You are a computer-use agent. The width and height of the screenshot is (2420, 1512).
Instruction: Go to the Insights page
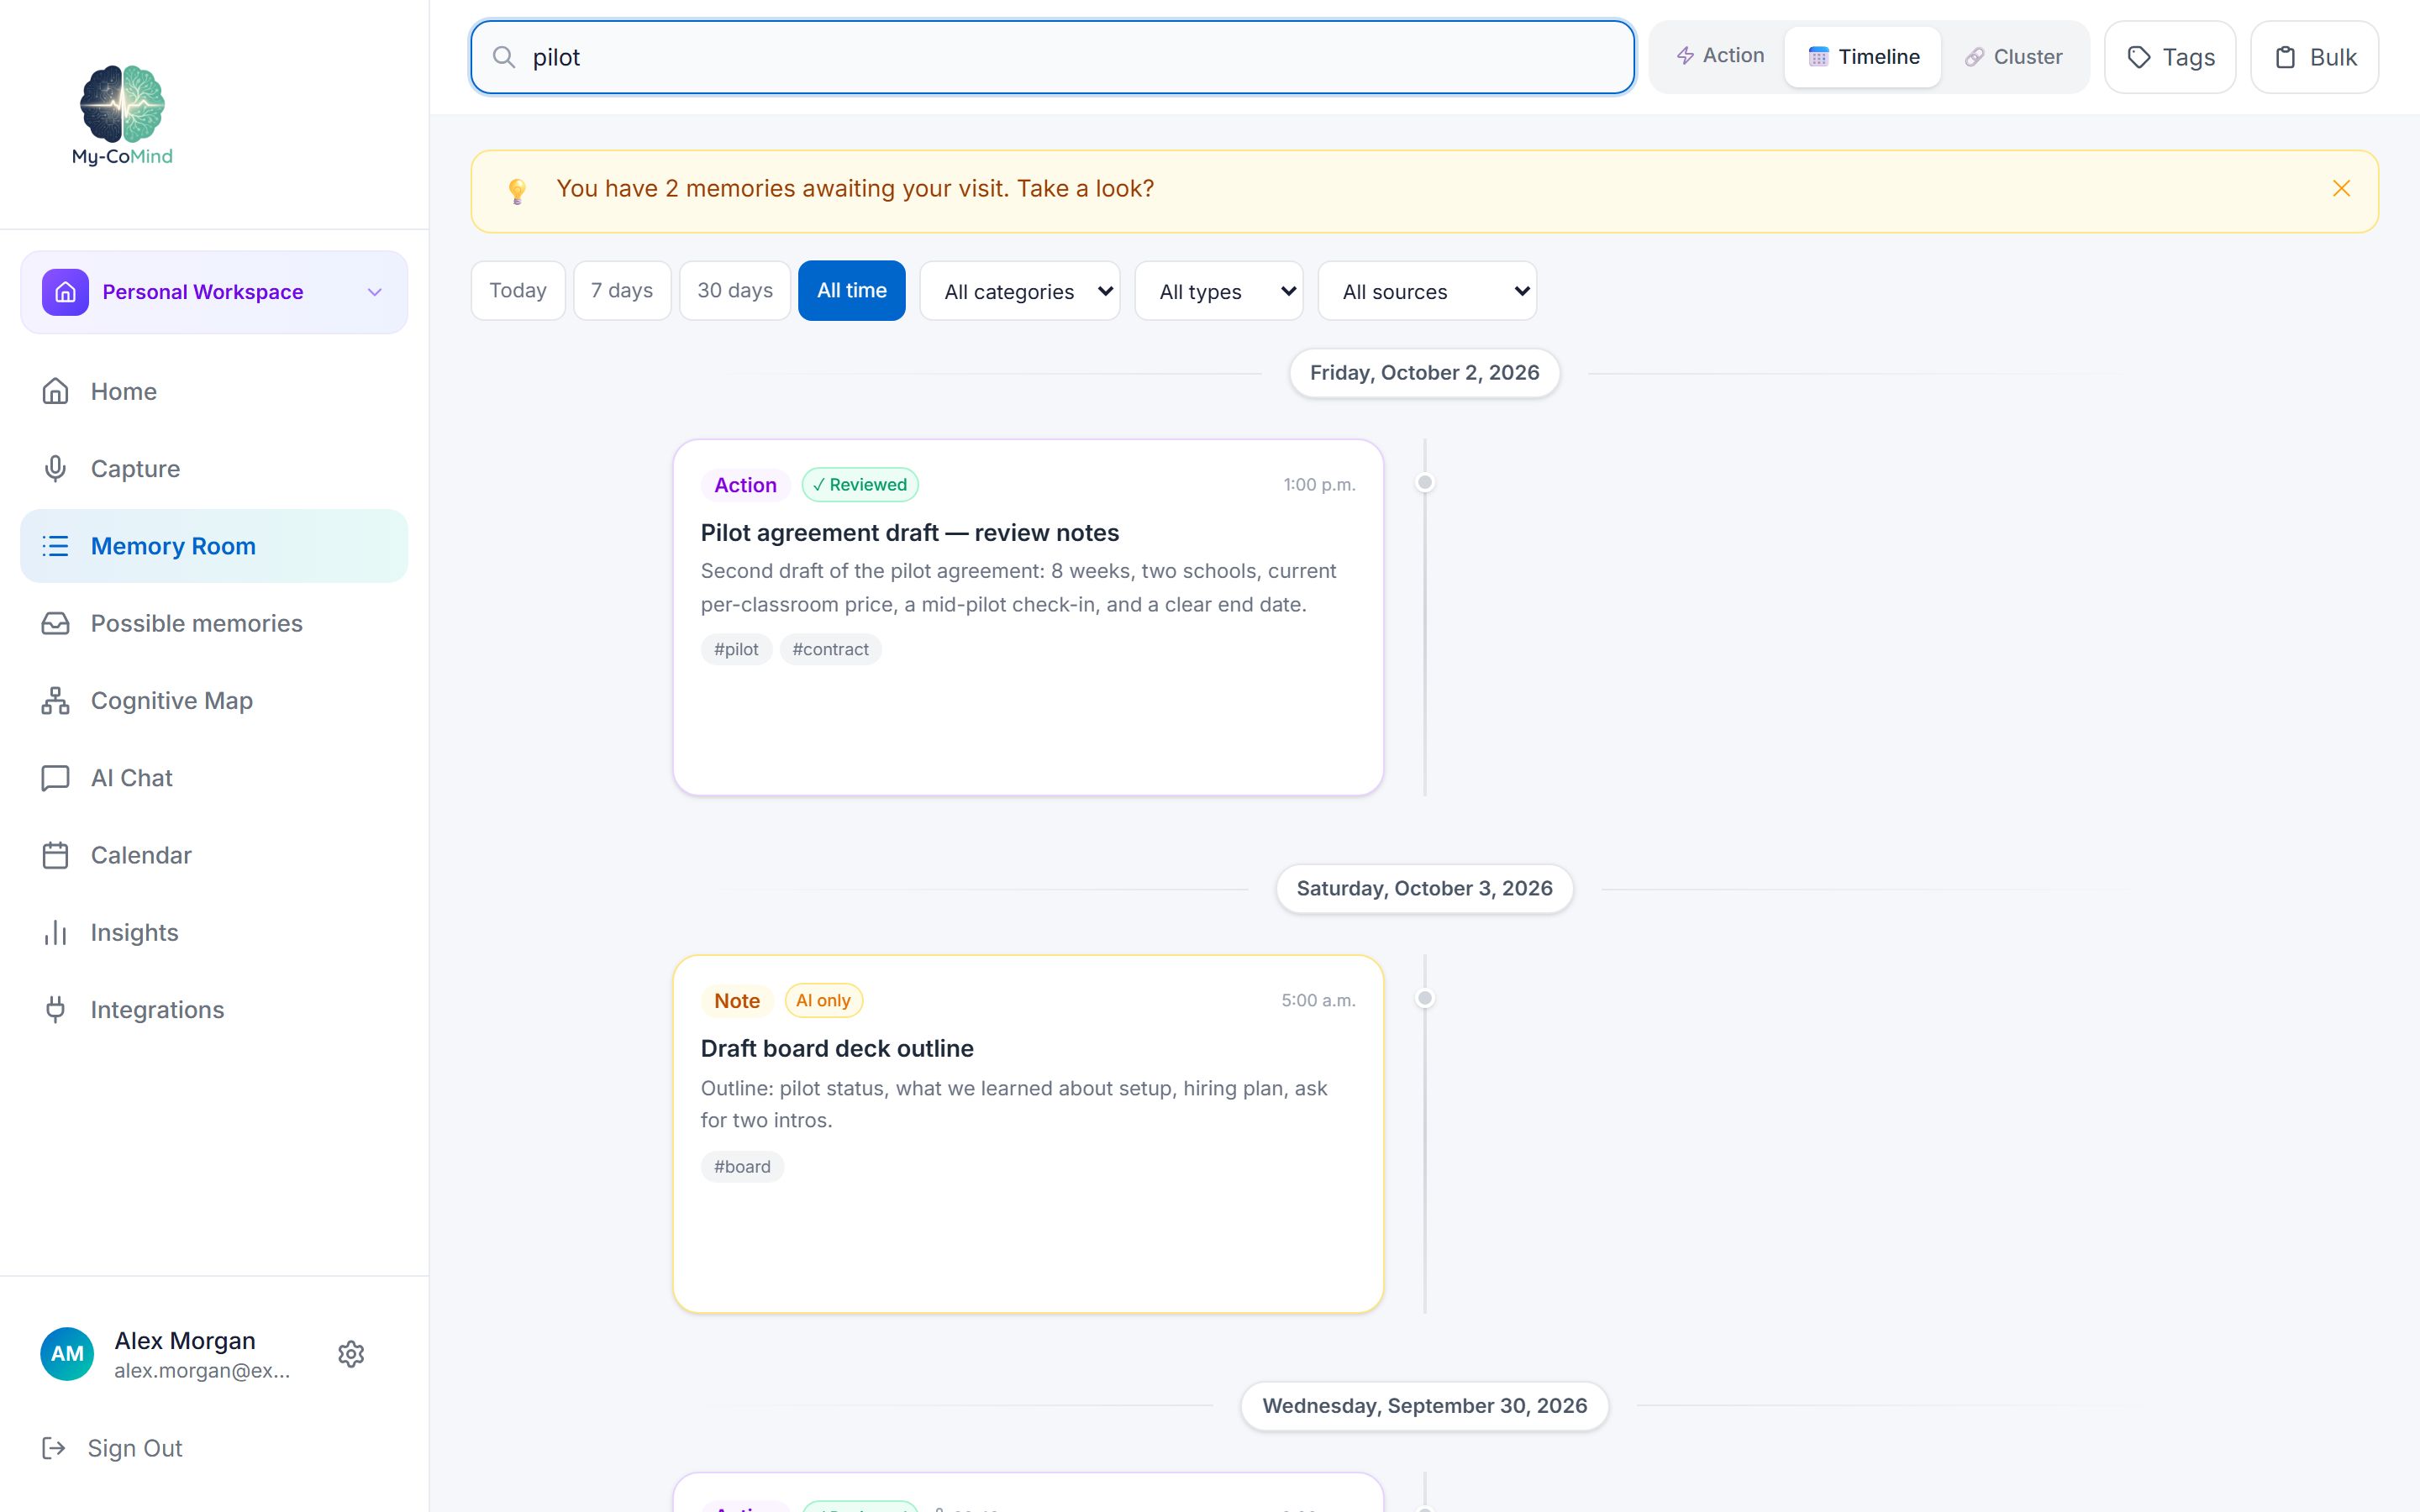tap(214, 932)
